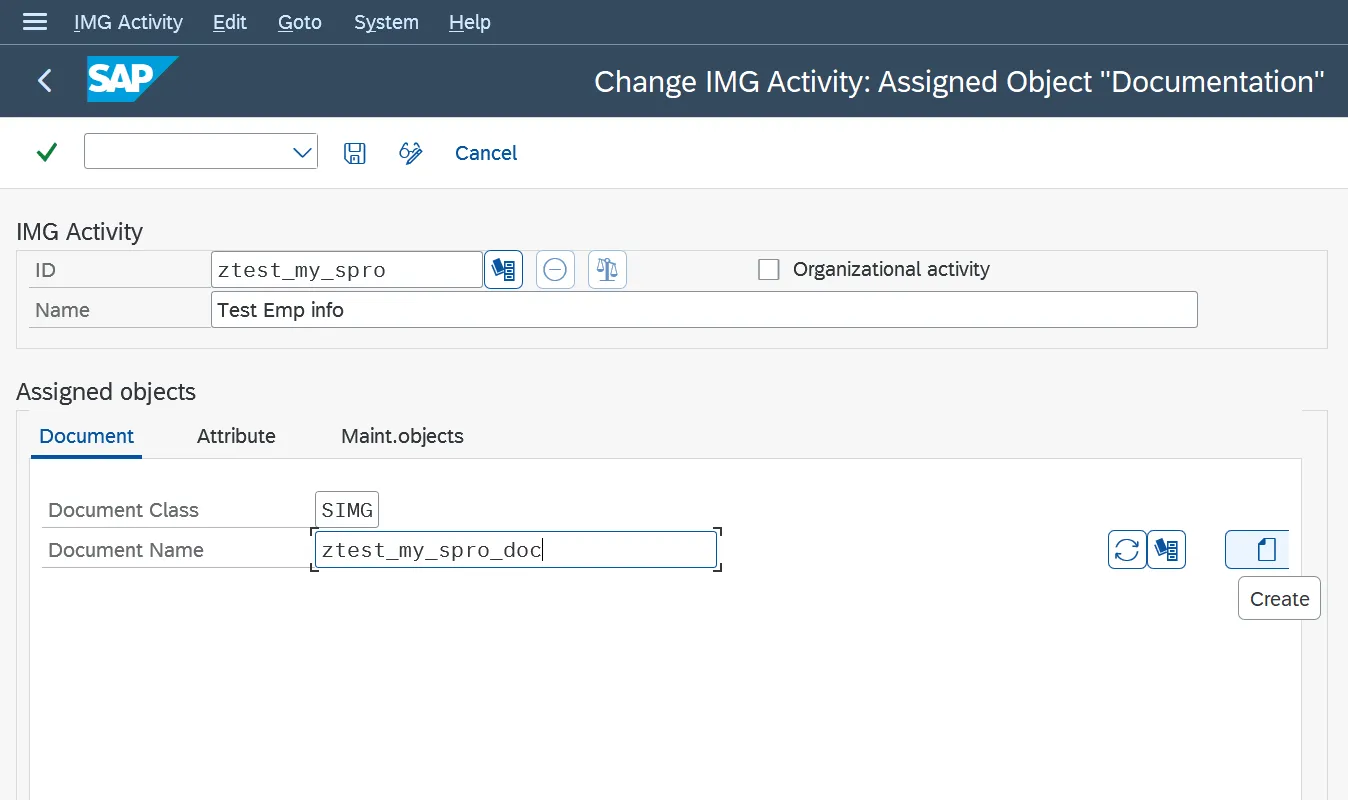This screenshot has width=1348, height=800.
Task: Open the where-used list icon beside the ID field
Action: pyautogui.click(x=503, y=269)
